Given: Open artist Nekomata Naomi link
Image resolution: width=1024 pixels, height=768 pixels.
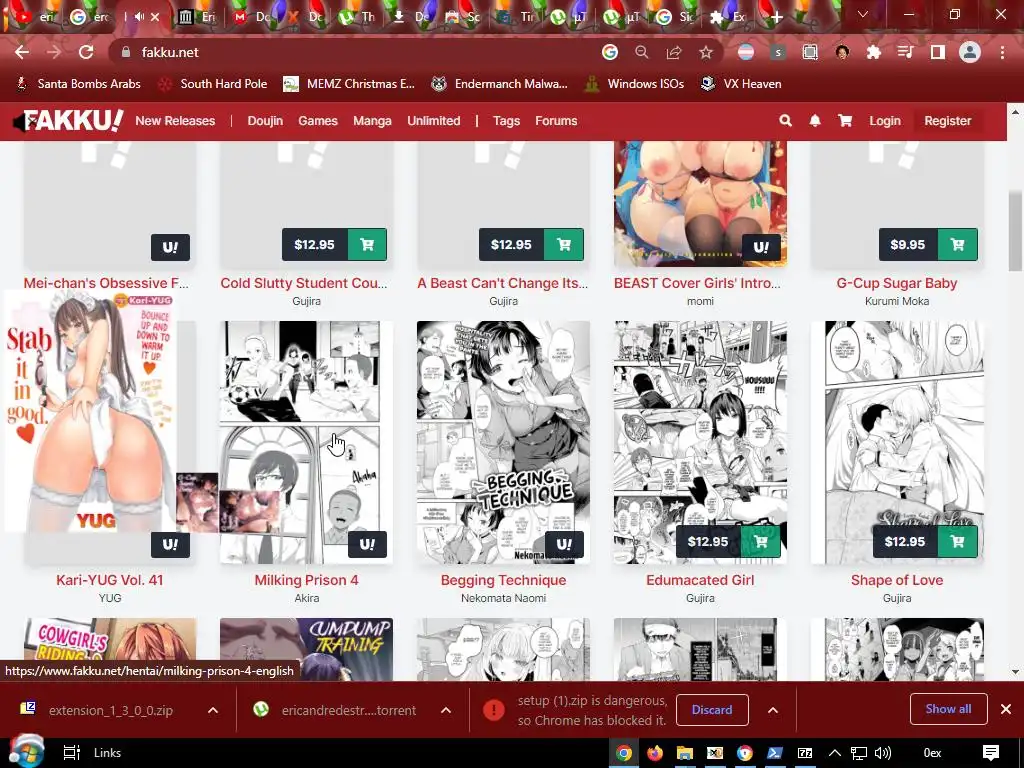Looking at the screenshot, I should pyautogui.click(x=504, y=598).
